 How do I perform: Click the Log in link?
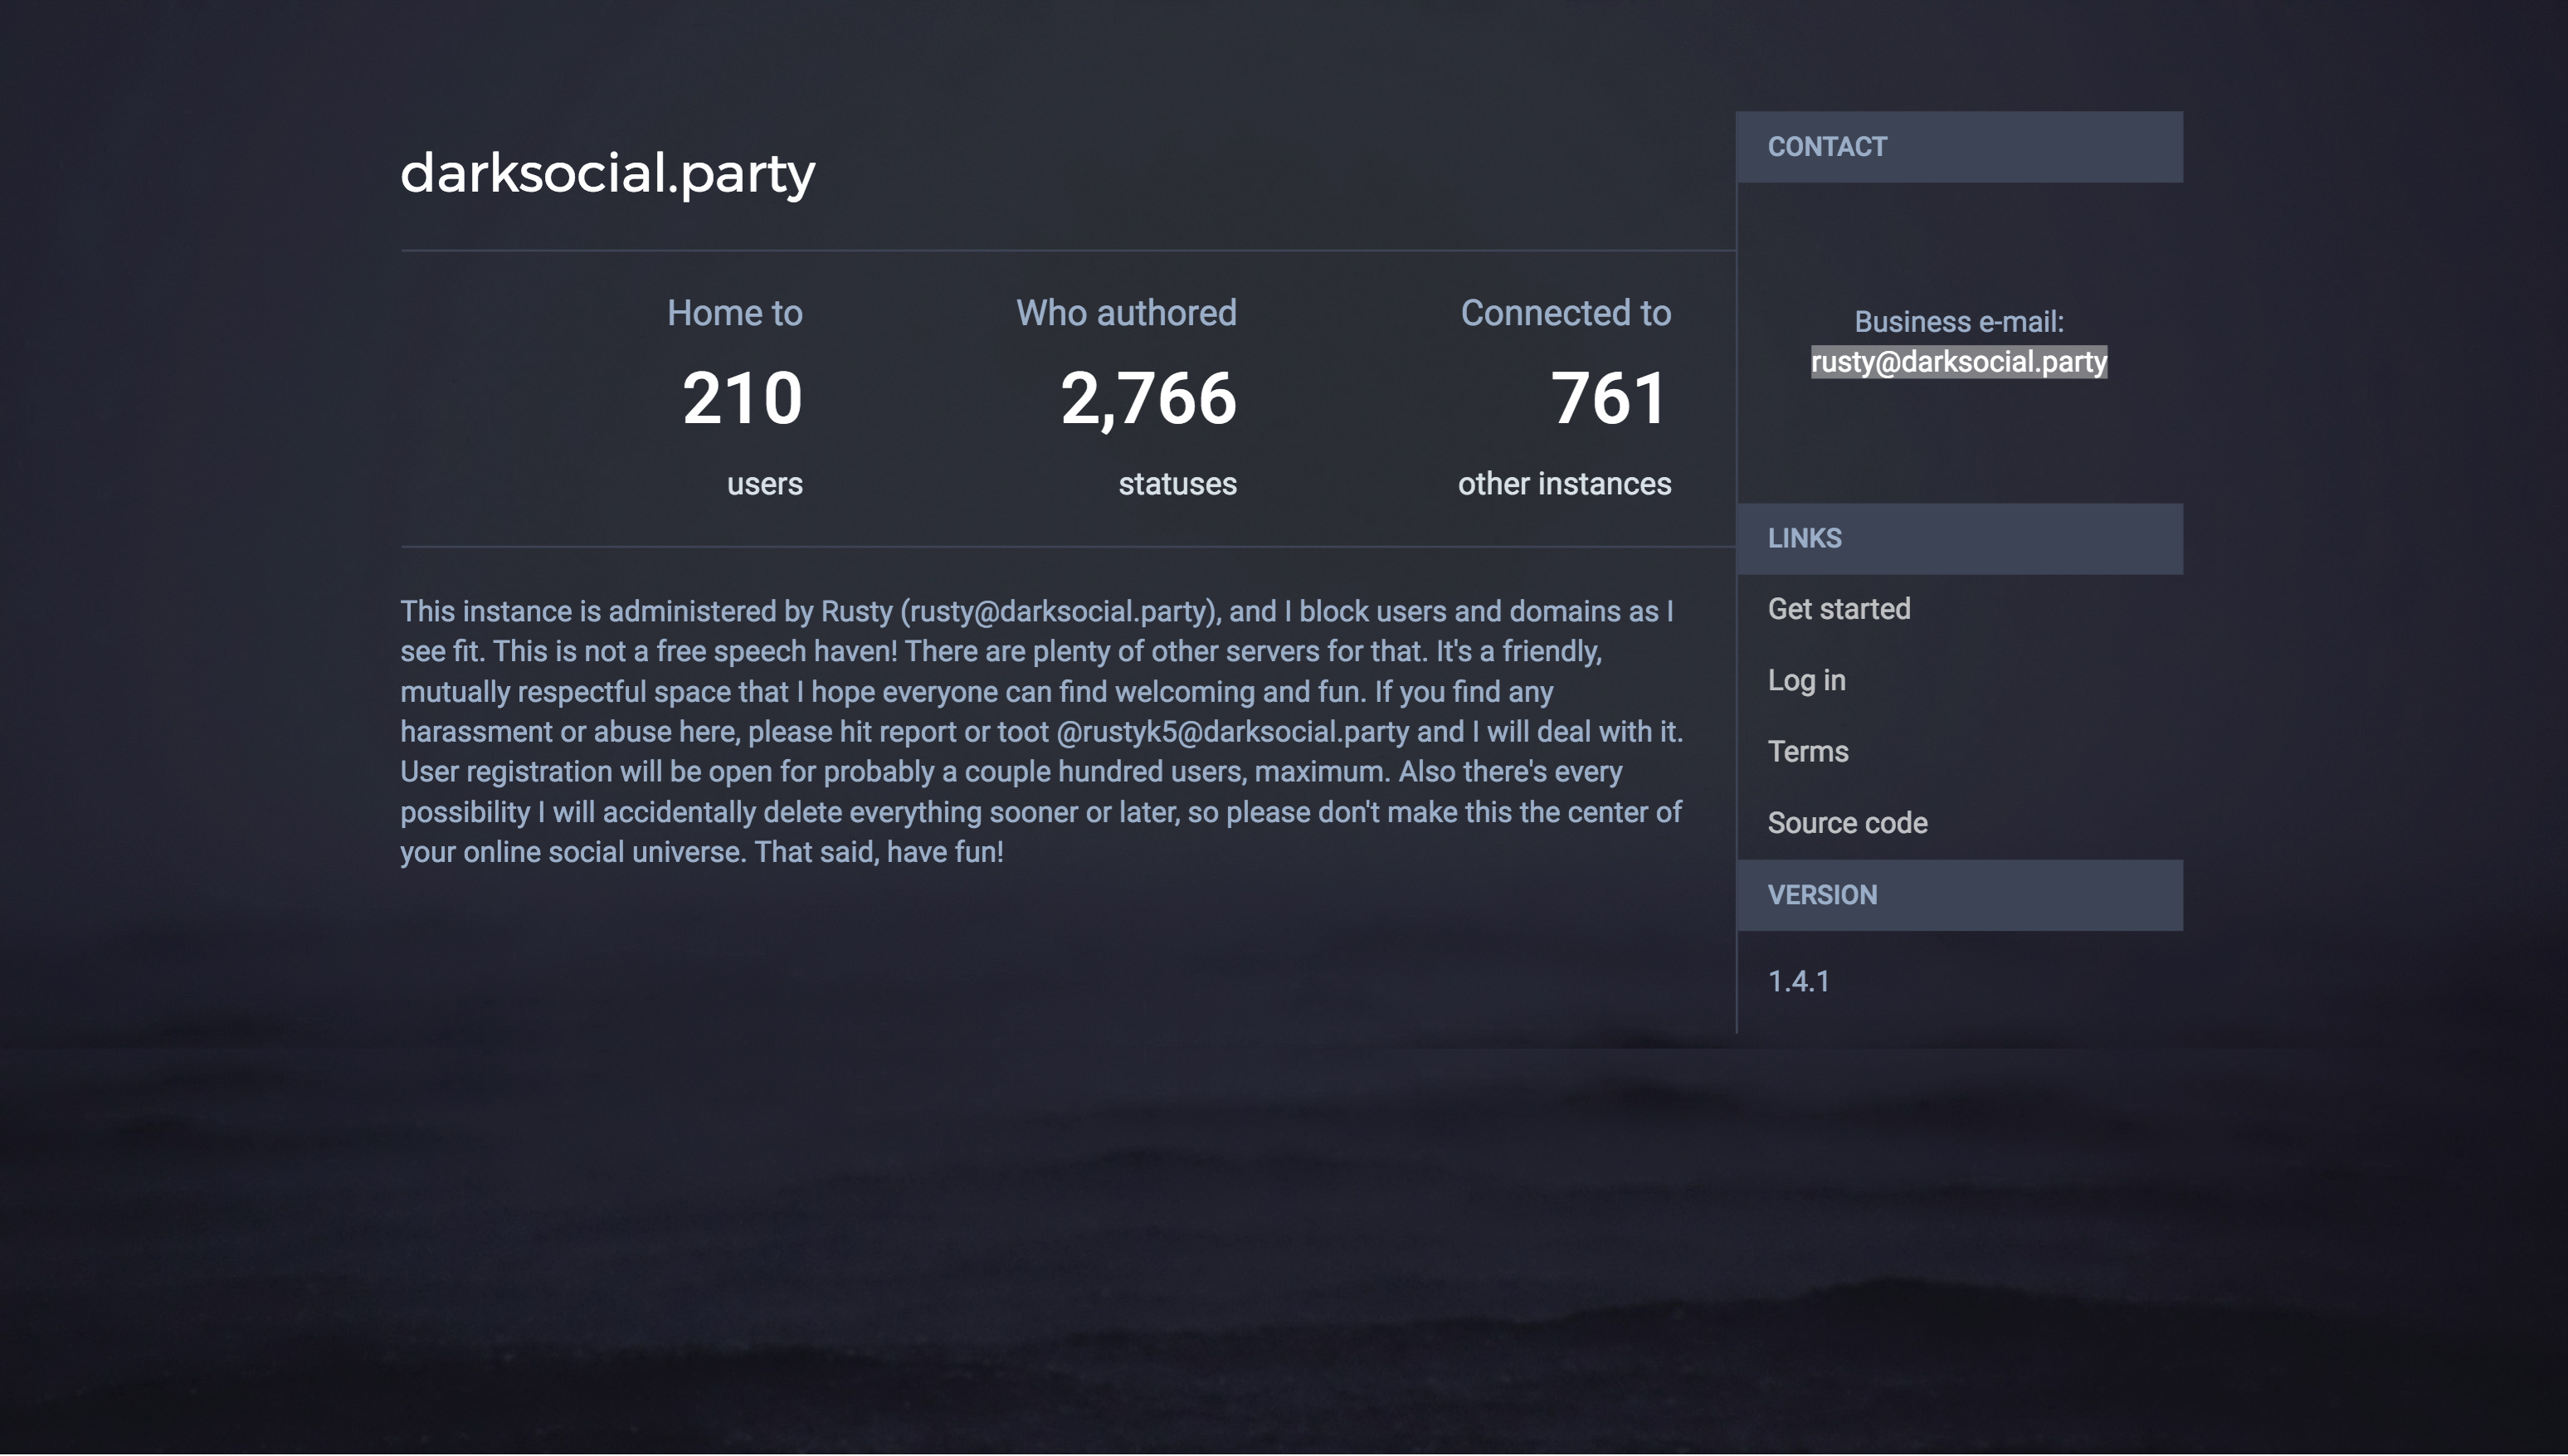1806,680
